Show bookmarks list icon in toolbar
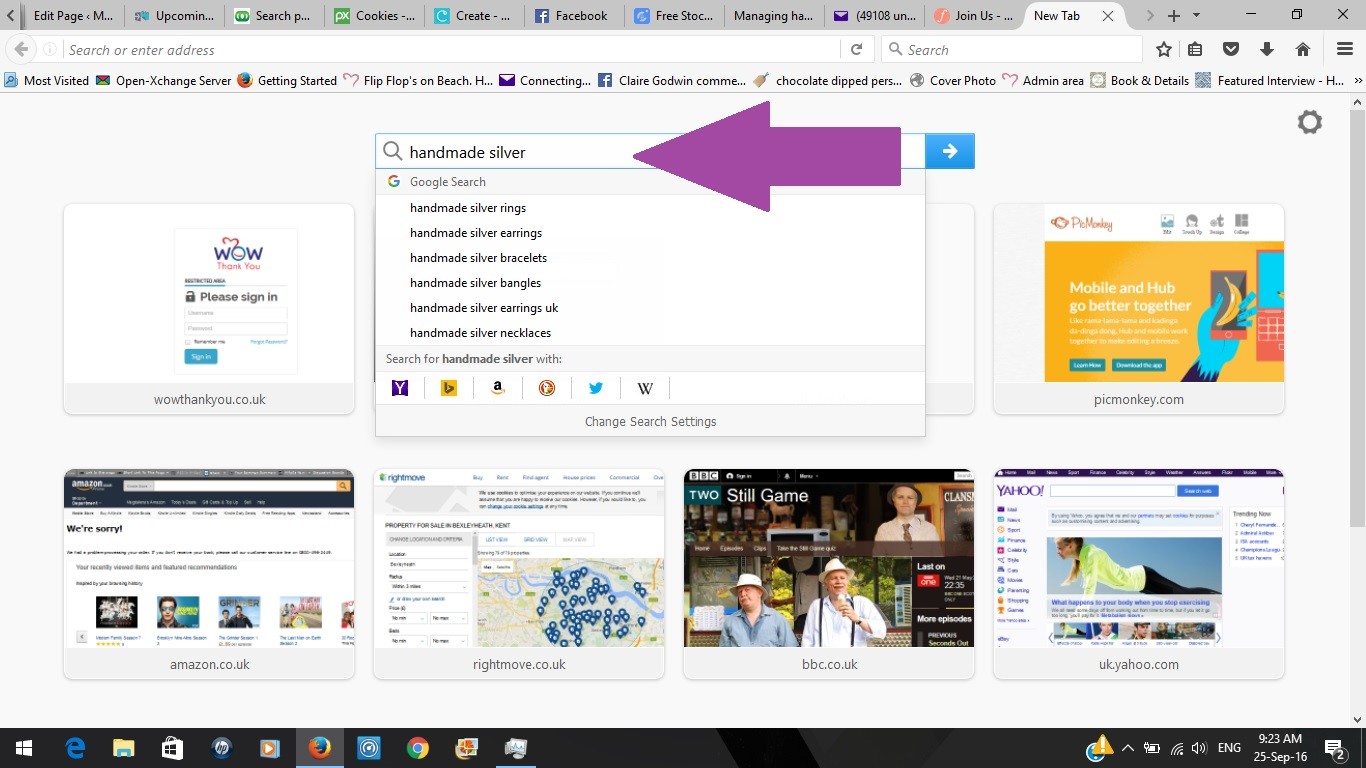The image size is (1366, 768). point(1195,49)
